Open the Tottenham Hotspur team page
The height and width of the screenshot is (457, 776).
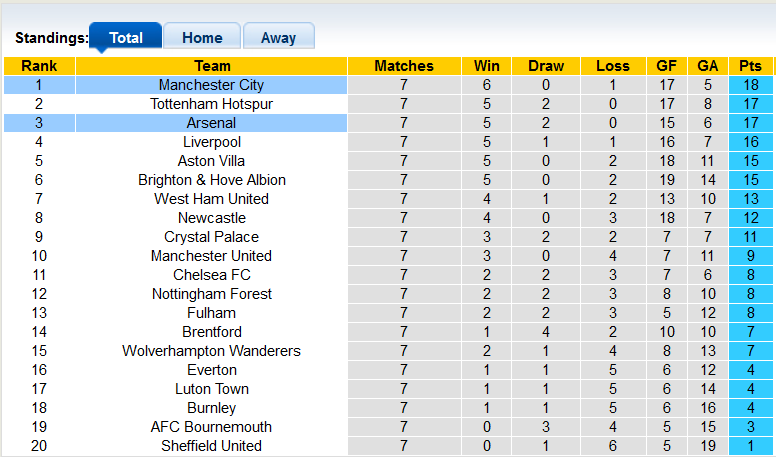pyautogui.click(x=211, y=104)
